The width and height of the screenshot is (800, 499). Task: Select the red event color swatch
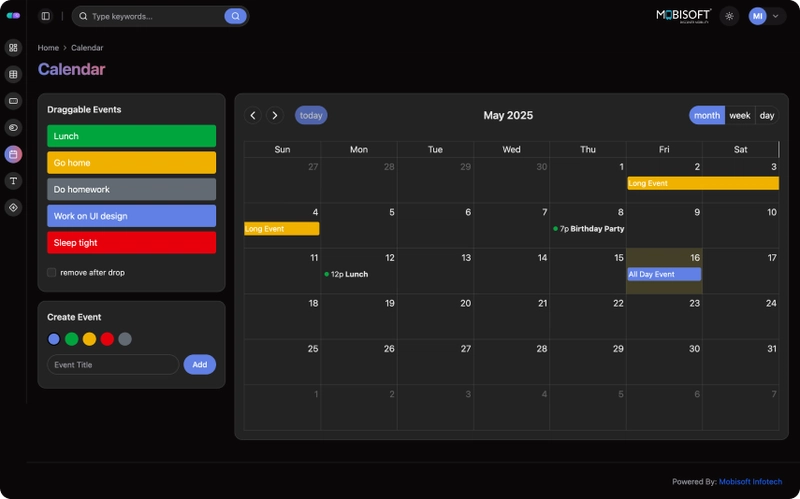(107, 339)
